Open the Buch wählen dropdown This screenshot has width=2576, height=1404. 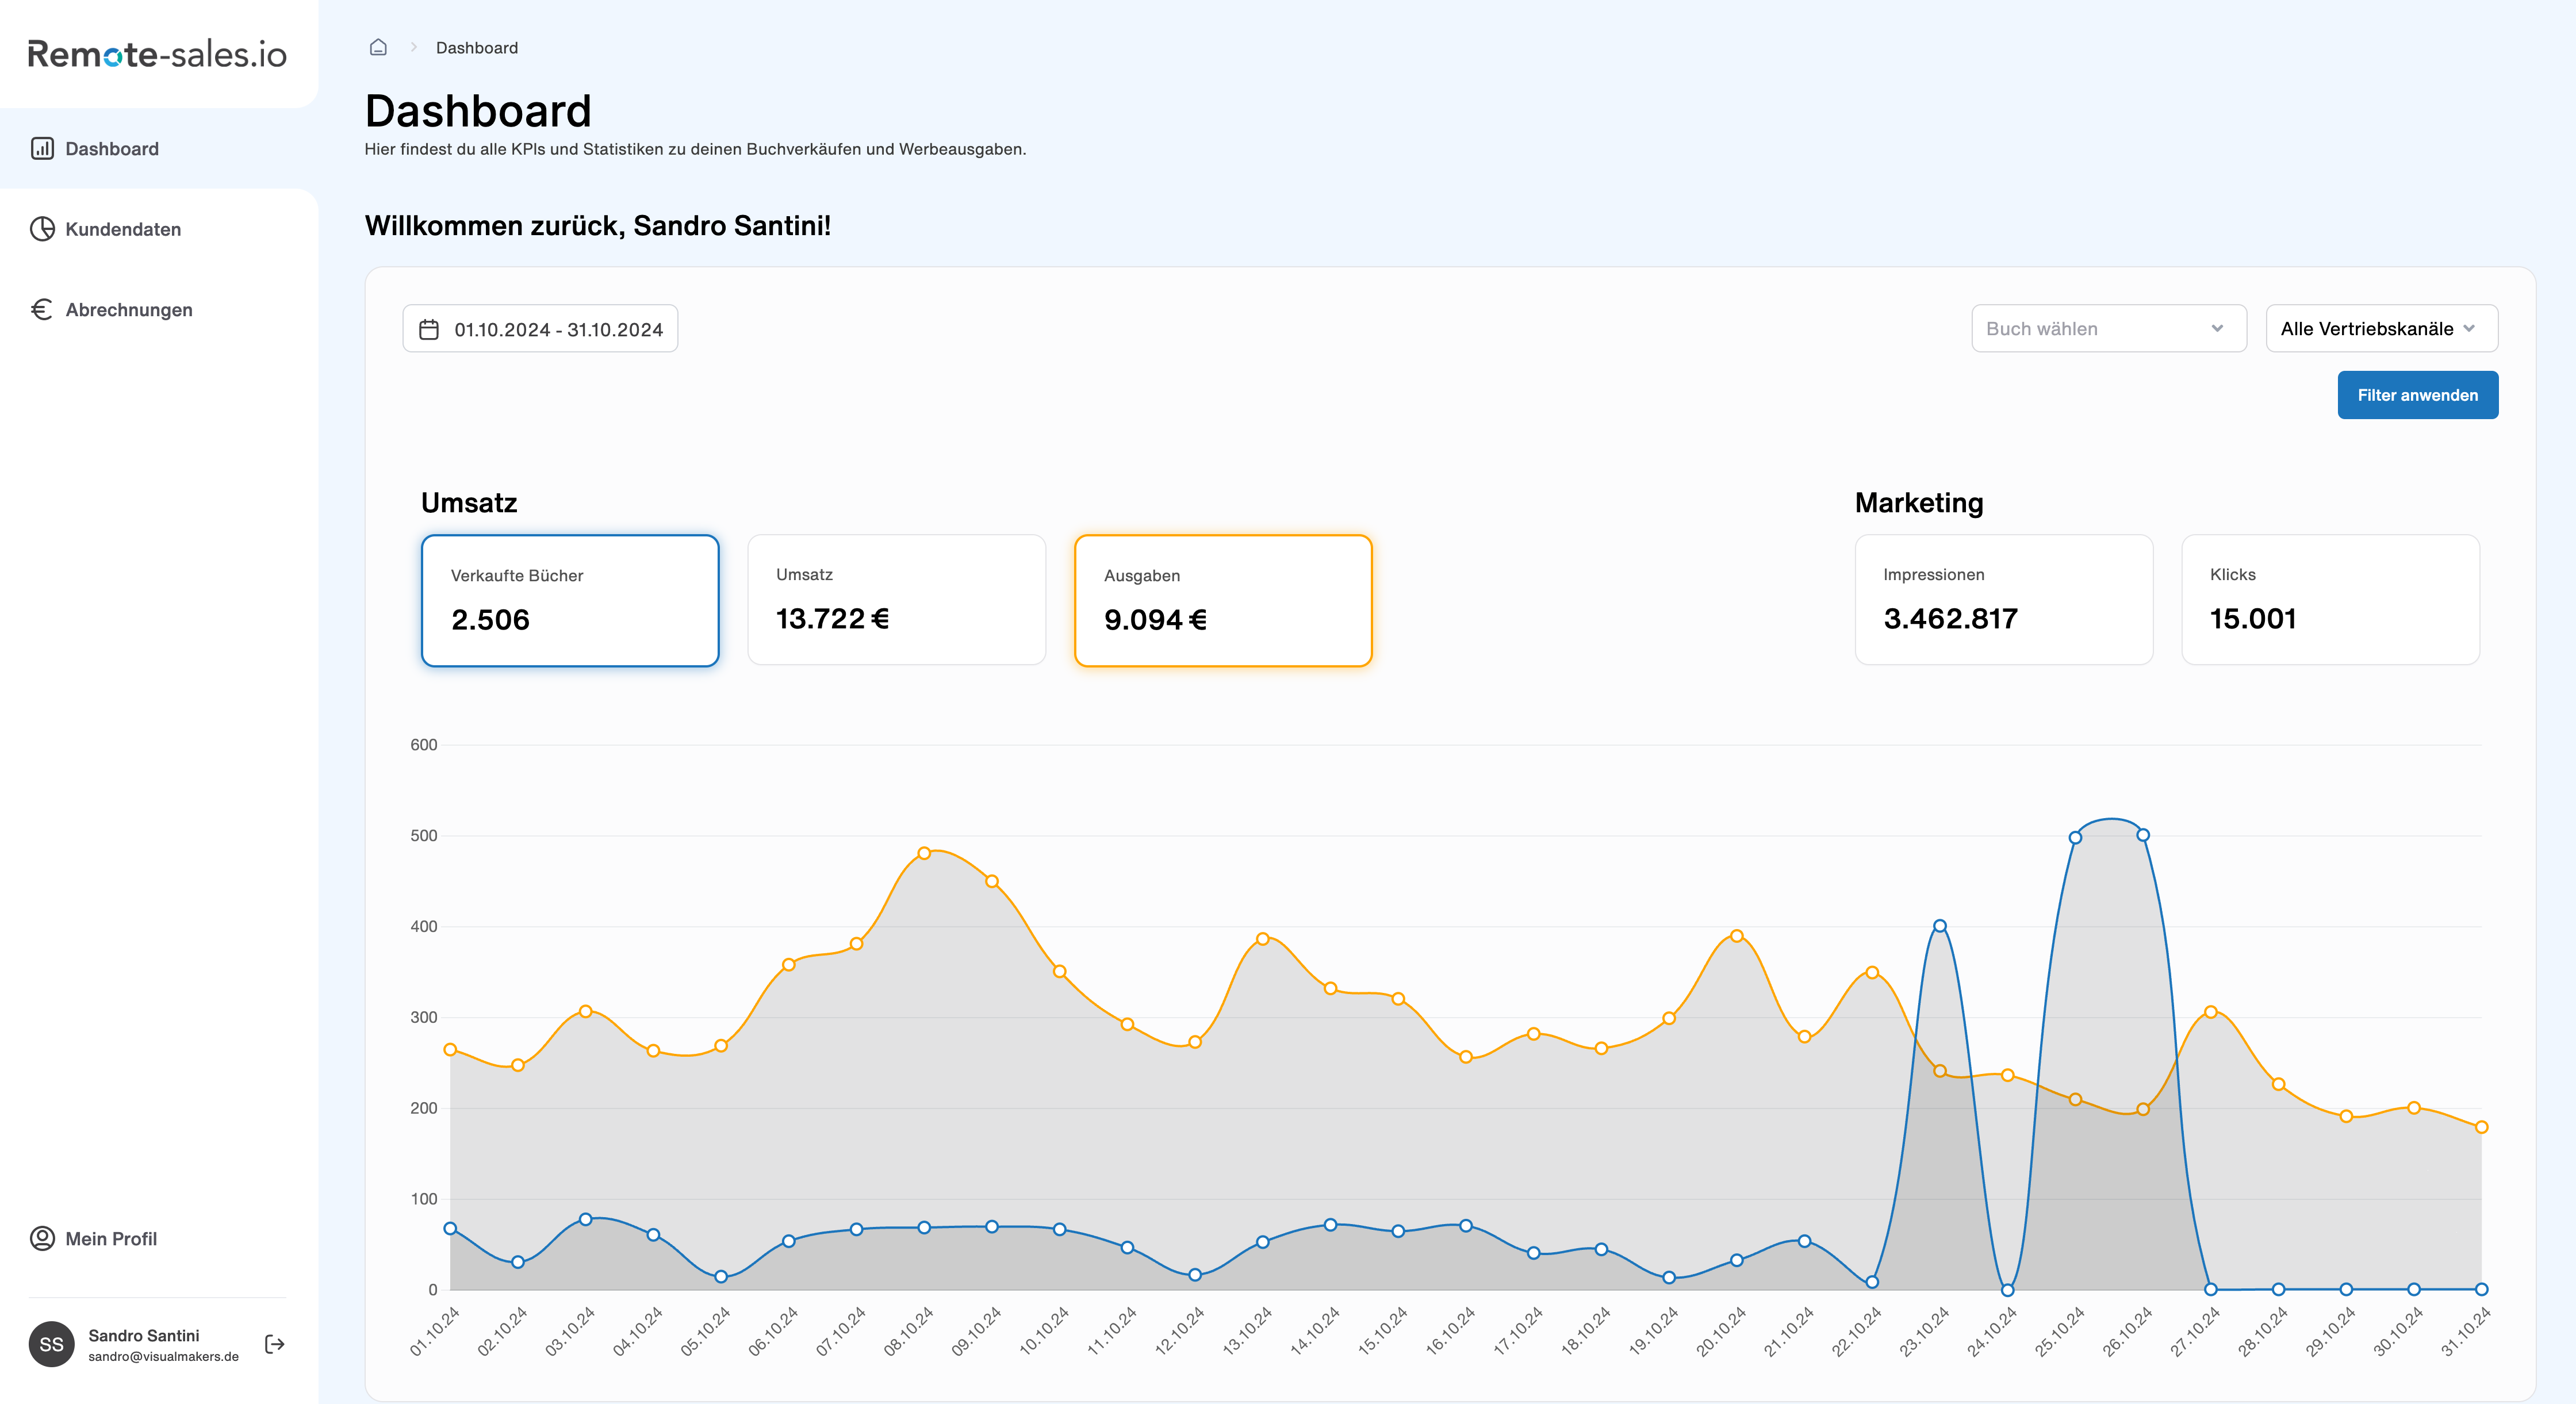point(2108,328)
